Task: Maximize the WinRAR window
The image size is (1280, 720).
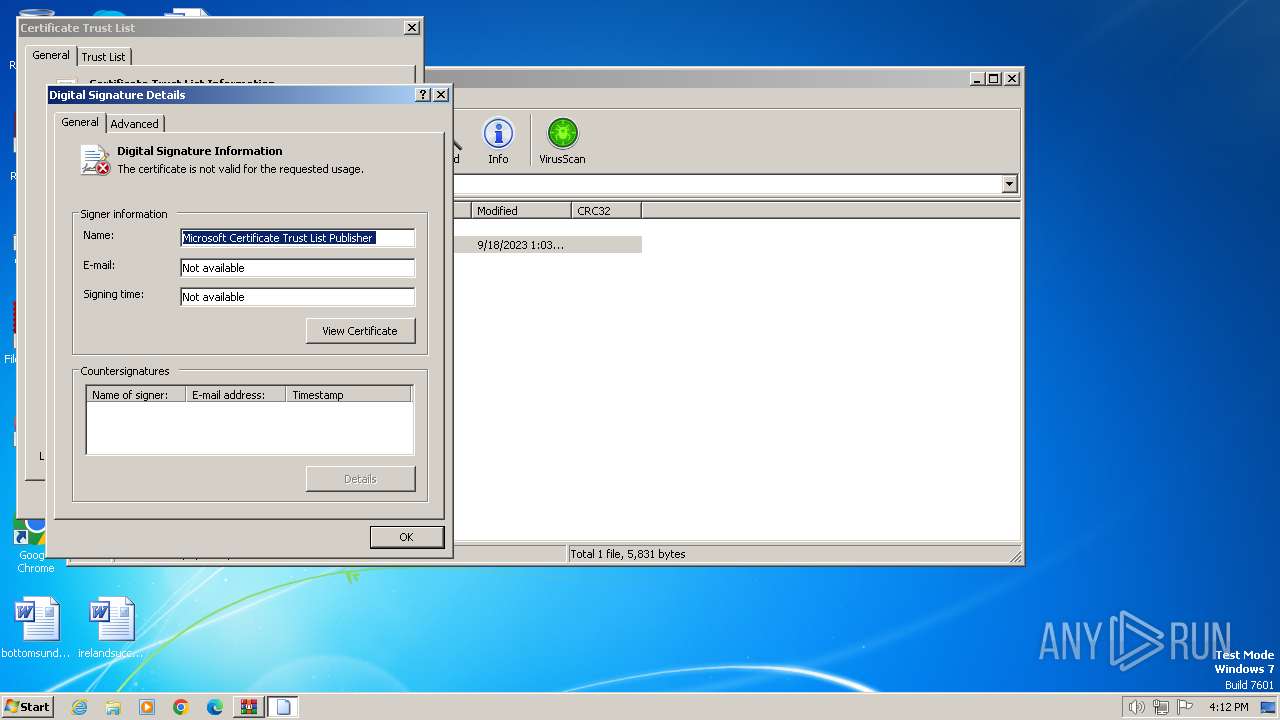Action: (x=994, y=78)
